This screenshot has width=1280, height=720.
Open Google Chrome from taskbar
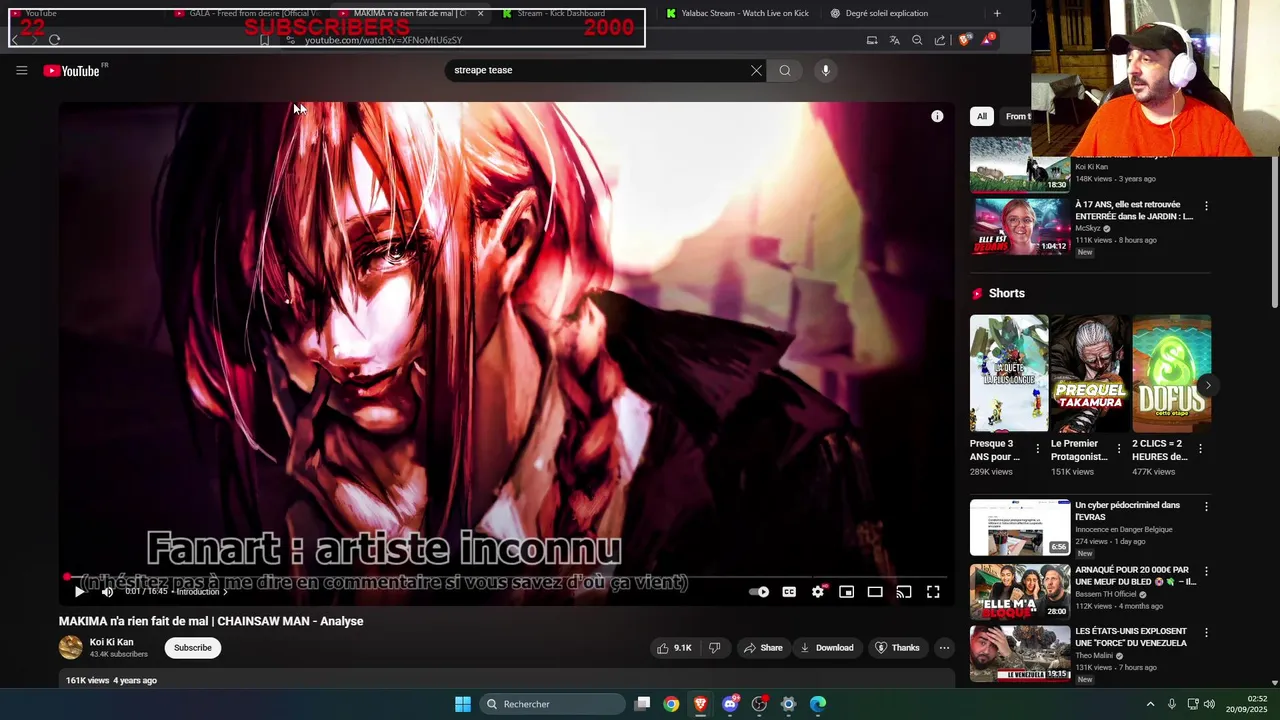(671, 704)
